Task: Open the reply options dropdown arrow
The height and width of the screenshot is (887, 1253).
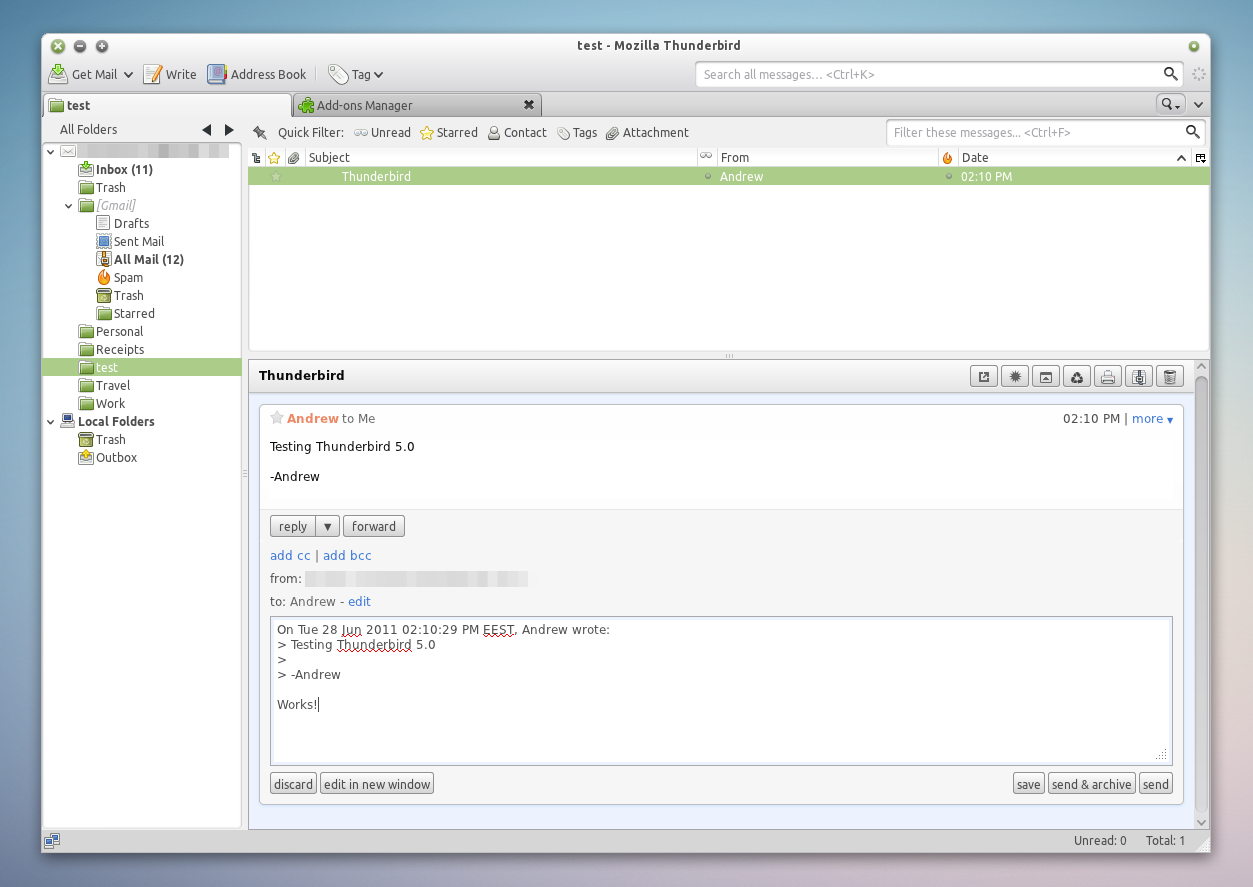Action: (x=328, y=527)
